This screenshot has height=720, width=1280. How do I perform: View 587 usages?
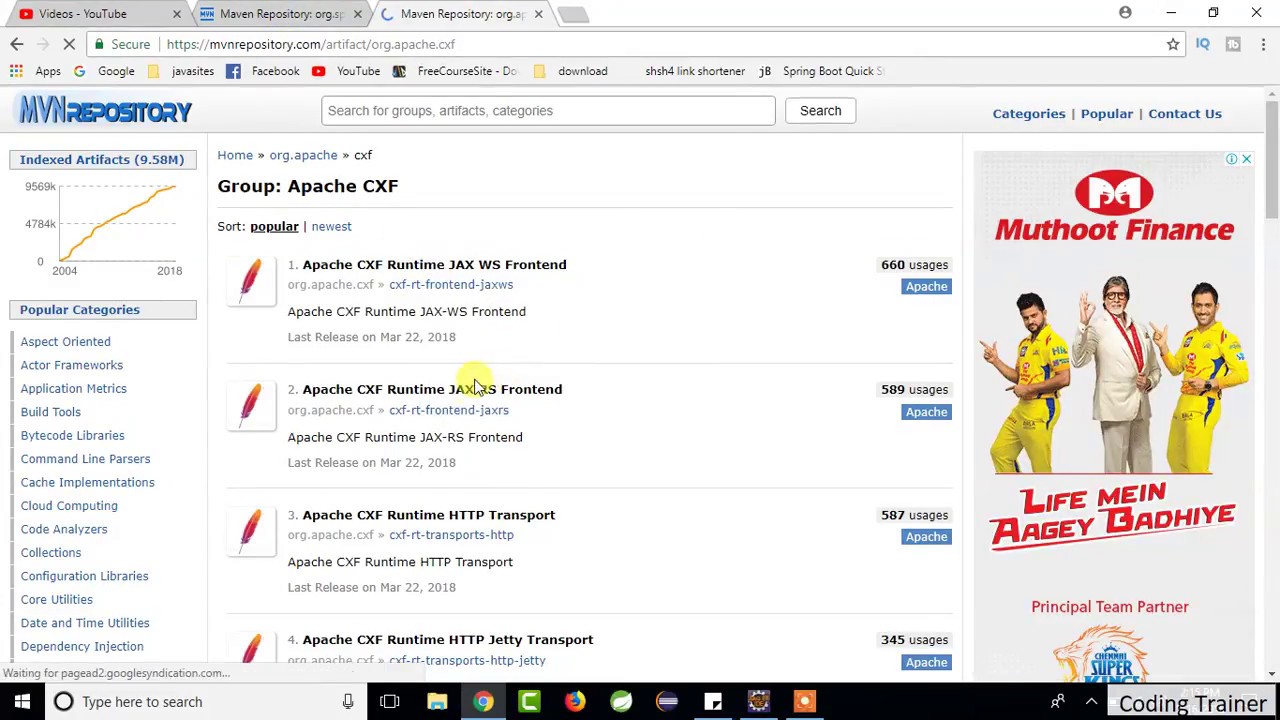914,514
